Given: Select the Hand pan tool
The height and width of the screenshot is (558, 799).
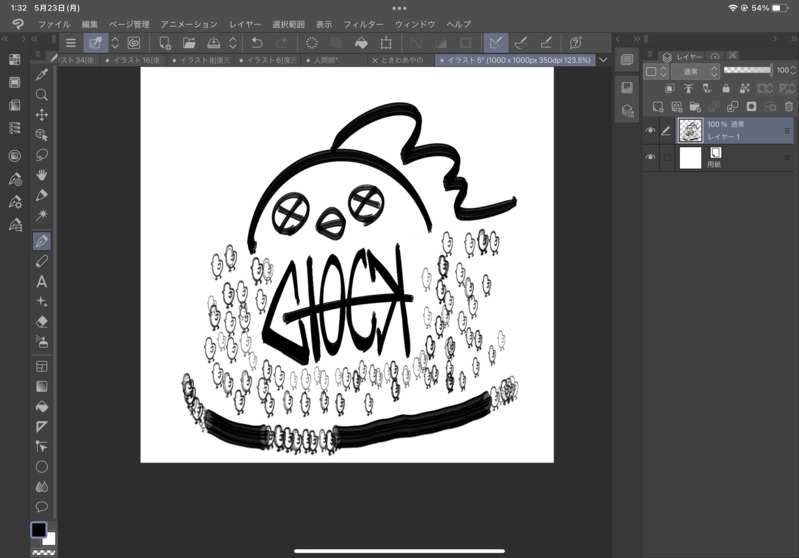Looking at the screenshot, I should (42, 175).
